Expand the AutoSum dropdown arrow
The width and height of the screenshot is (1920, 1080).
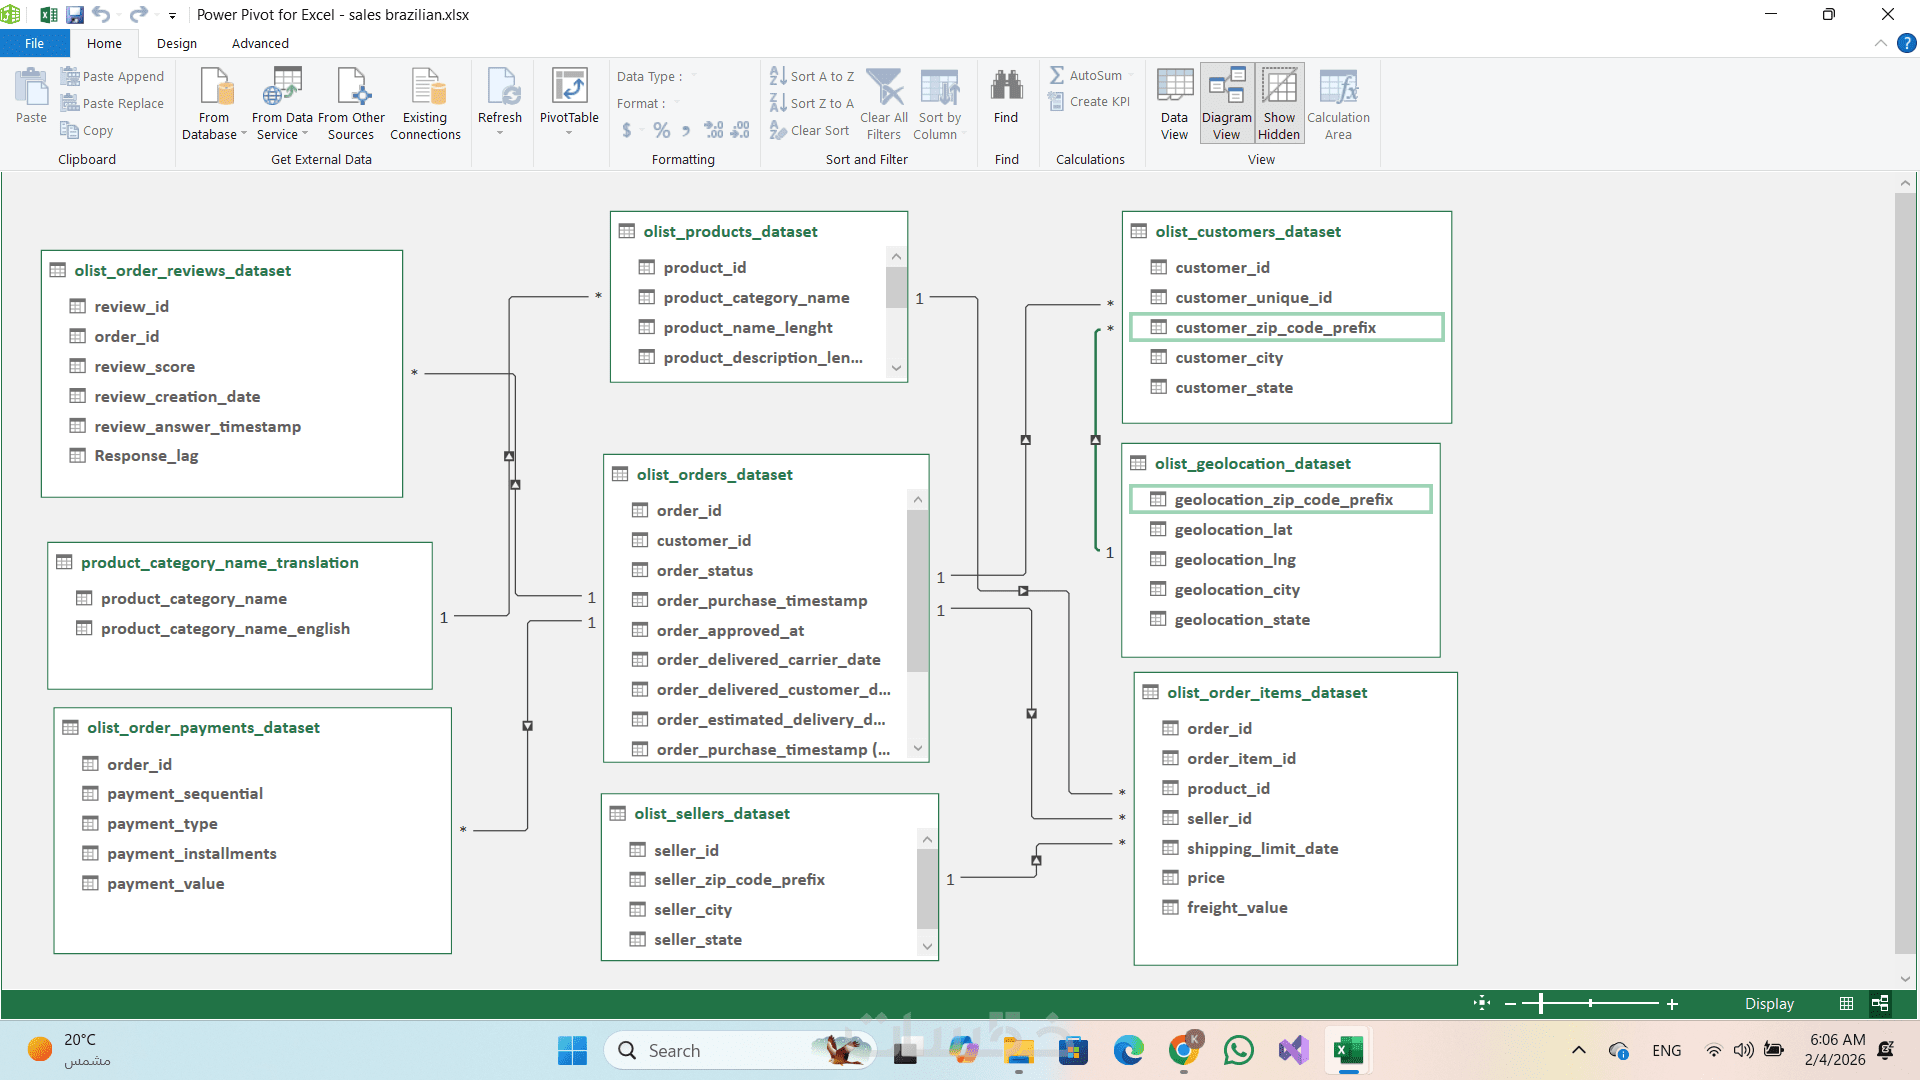(x=1131, y=76)
